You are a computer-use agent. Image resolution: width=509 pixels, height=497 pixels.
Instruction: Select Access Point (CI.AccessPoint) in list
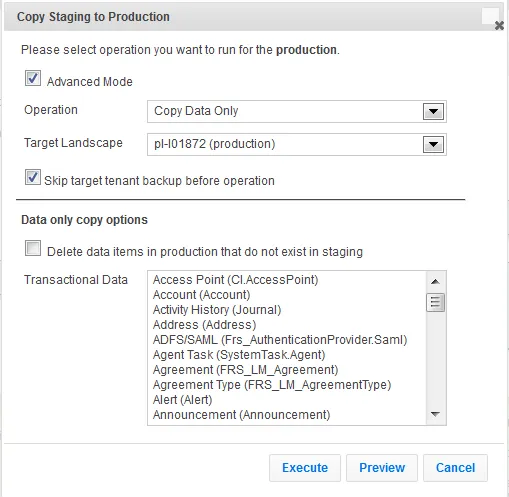click(235, 280)
